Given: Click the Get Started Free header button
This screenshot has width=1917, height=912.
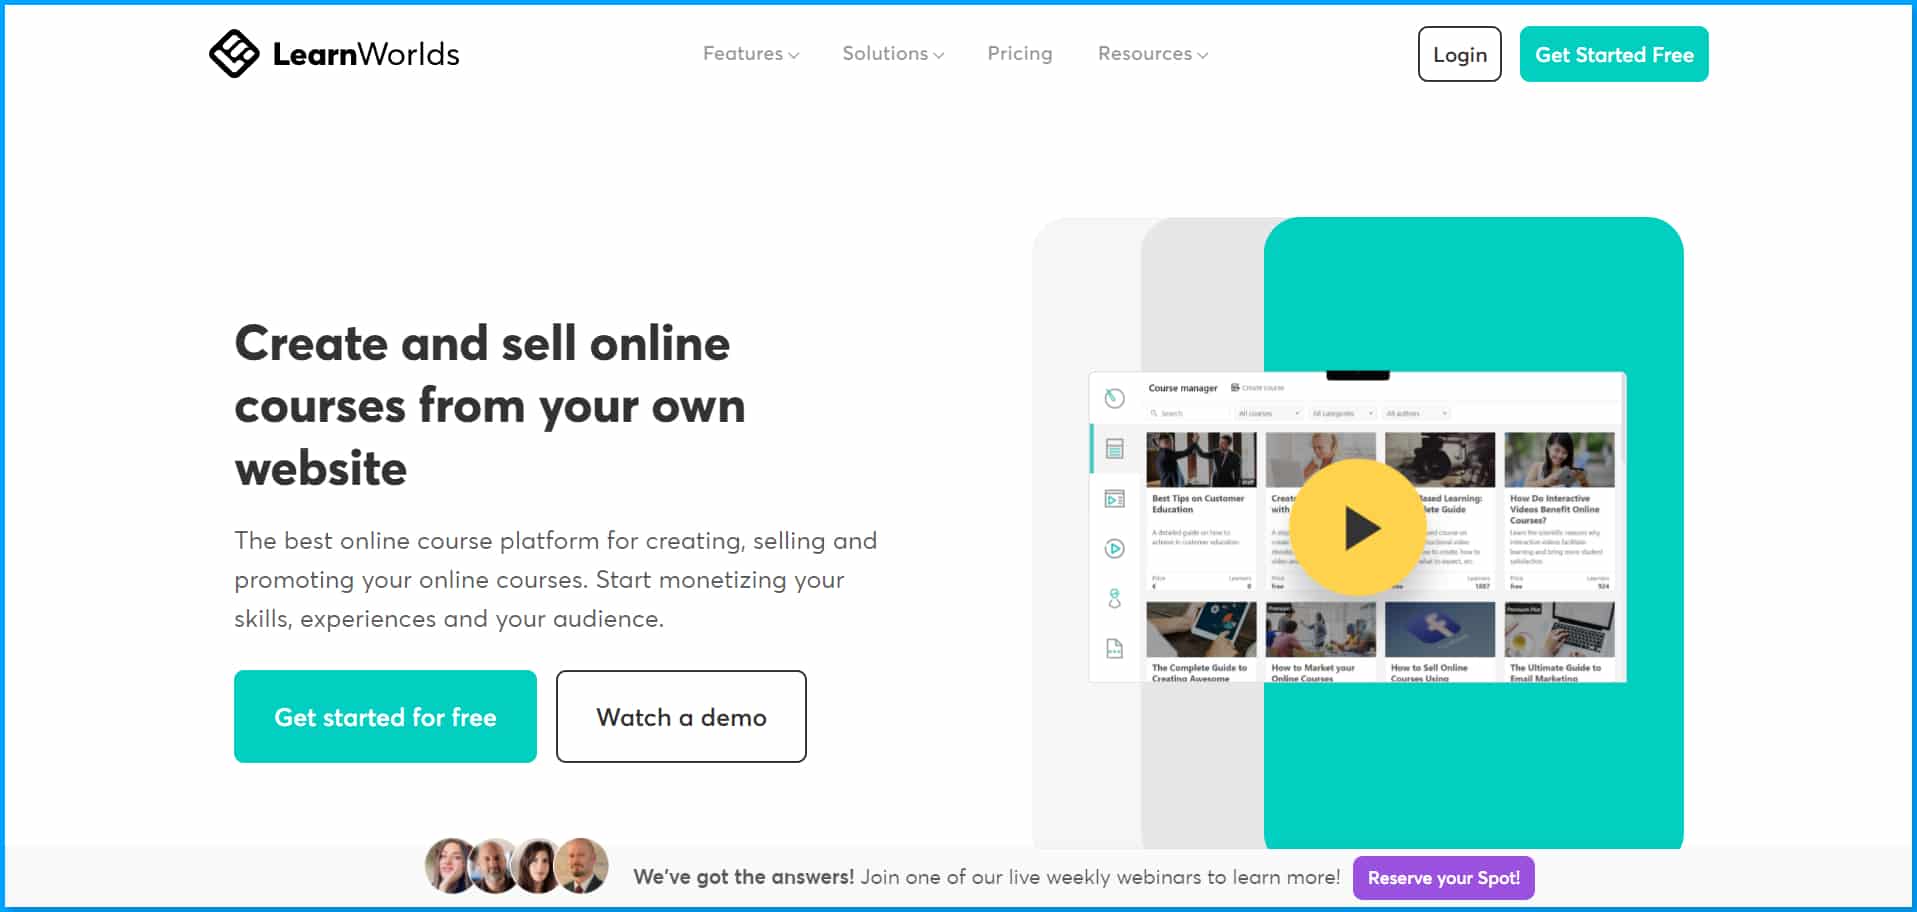Looking at the screenshot, I should (x=1613, y=54).
